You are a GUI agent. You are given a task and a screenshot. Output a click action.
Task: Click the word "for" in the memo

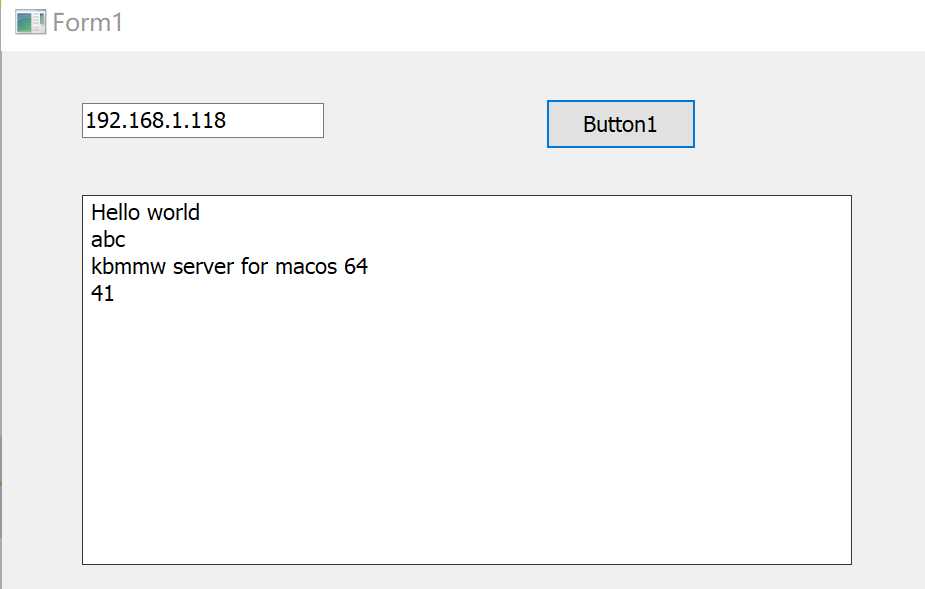[254, 267]
